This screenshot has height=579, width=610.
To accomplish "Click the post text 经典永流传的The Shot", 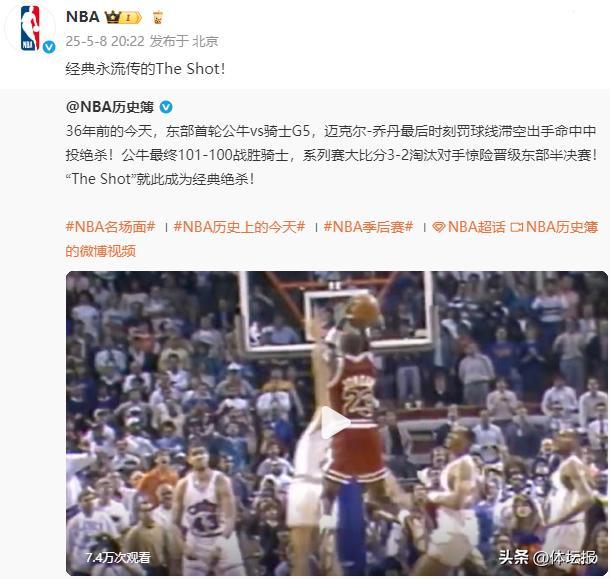I will pyautogui.click(x=145, y=69).
